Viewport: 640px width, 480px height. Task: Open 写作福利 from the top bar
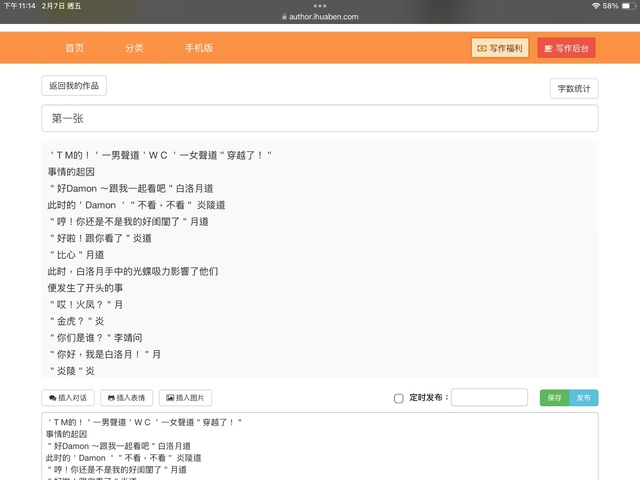(500, 48)
